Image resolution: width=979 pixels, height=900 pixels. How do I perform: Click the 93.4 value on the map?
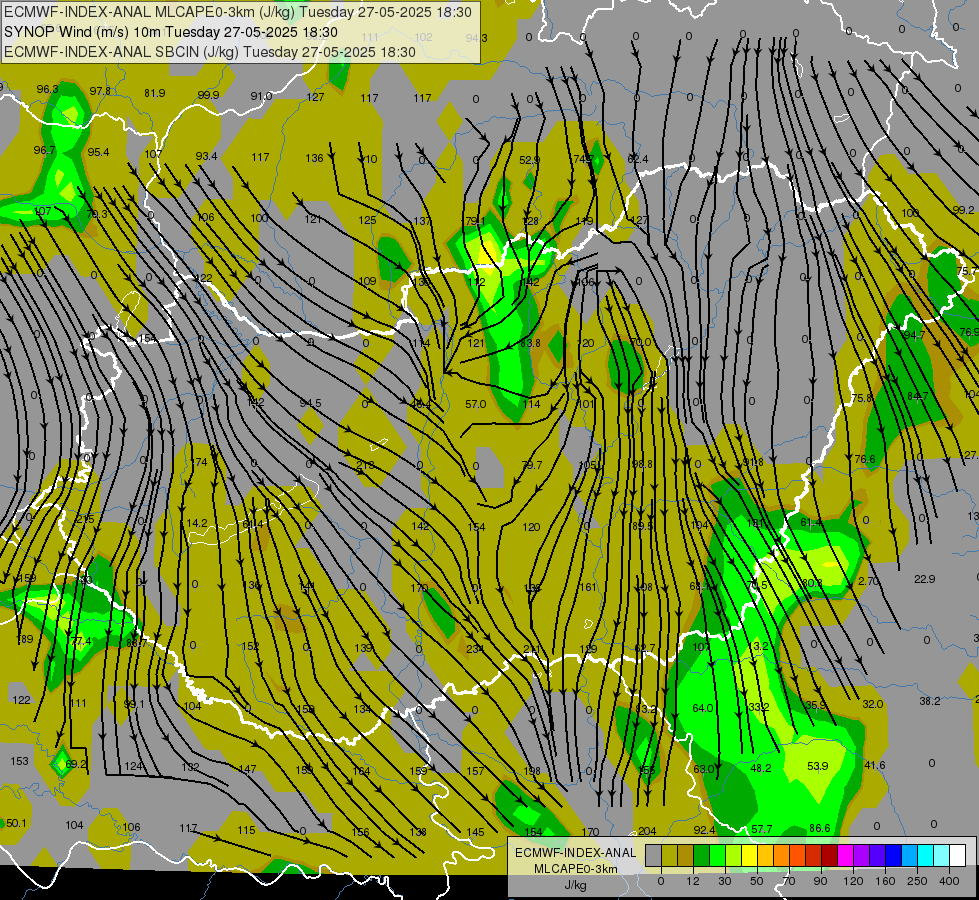[207, 156]
